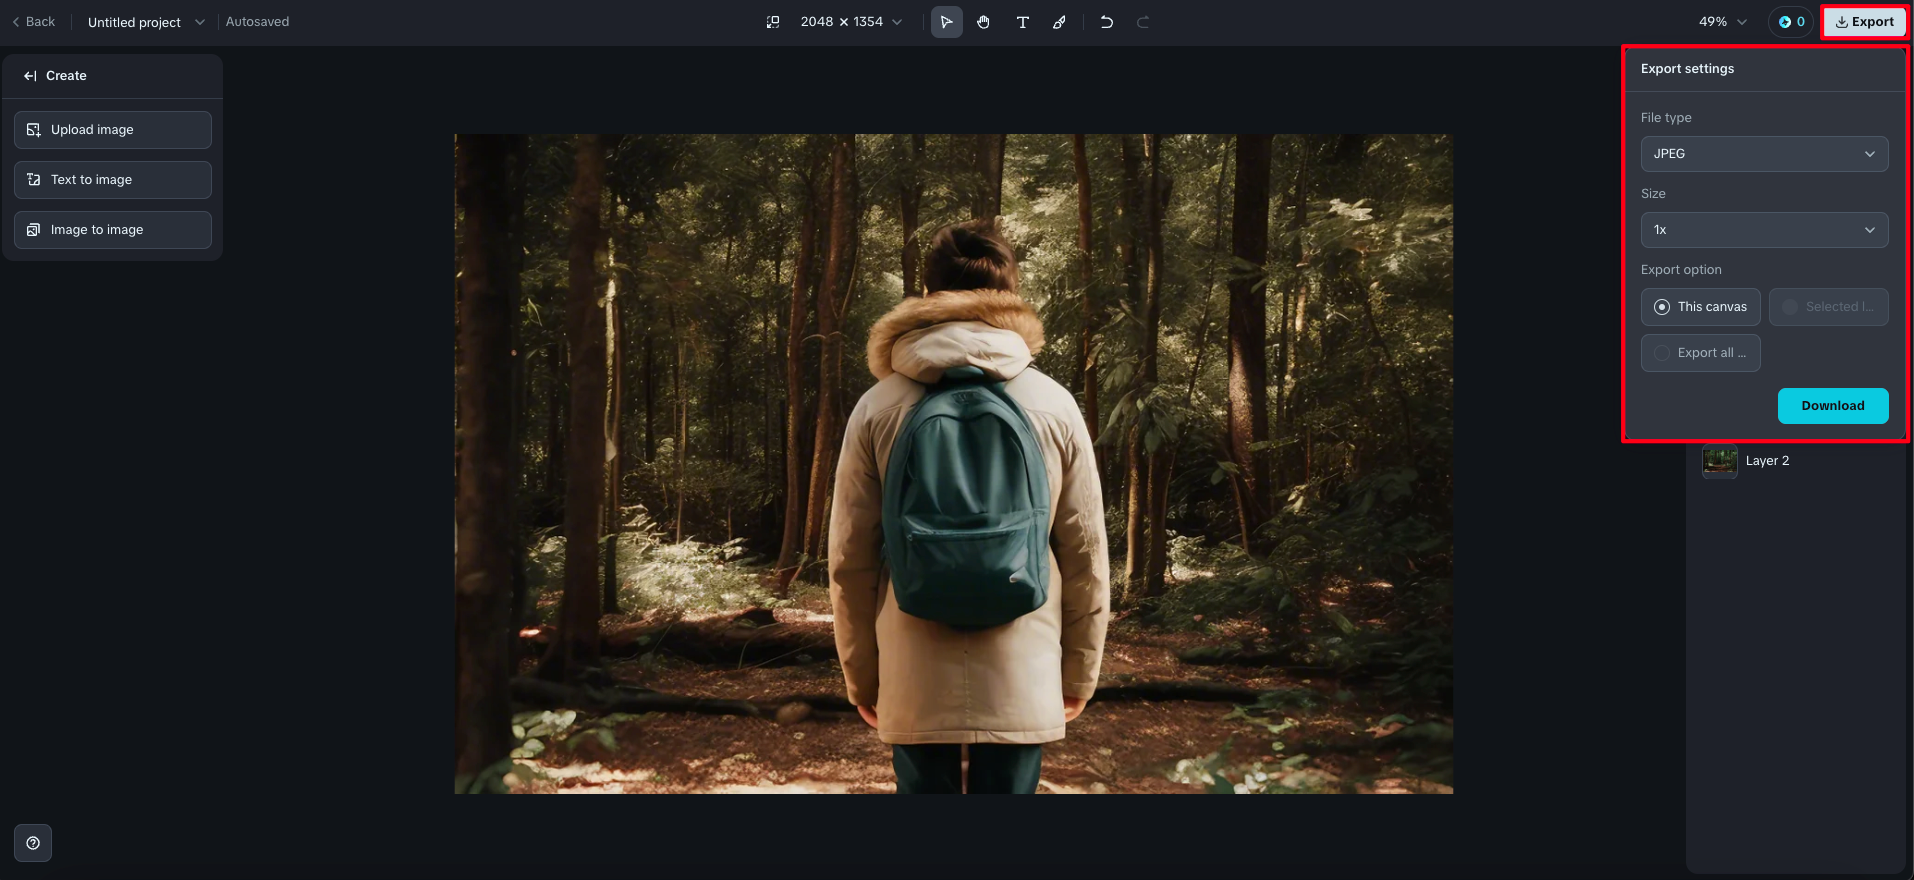Open Text to image generator

click(113, 180)
